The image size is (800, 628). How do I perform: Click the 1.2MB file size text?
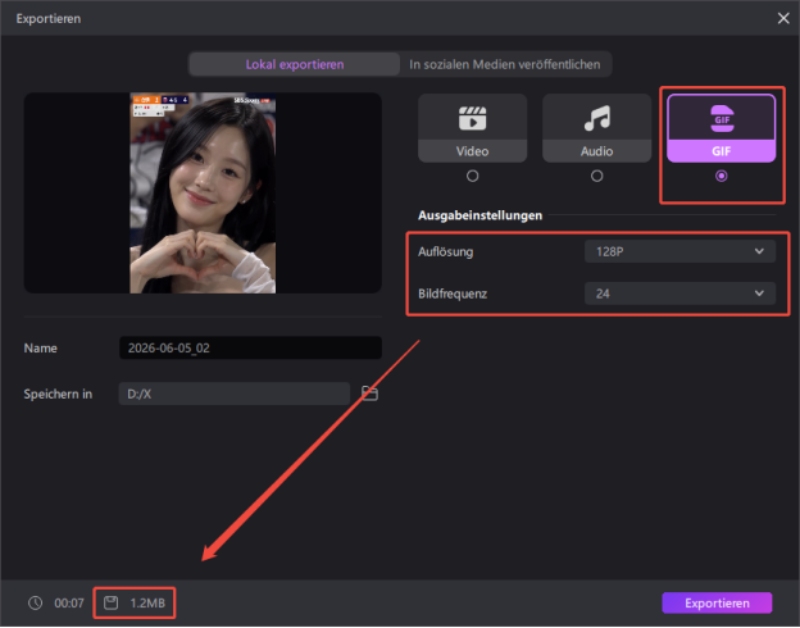click(x=147, y=603)
